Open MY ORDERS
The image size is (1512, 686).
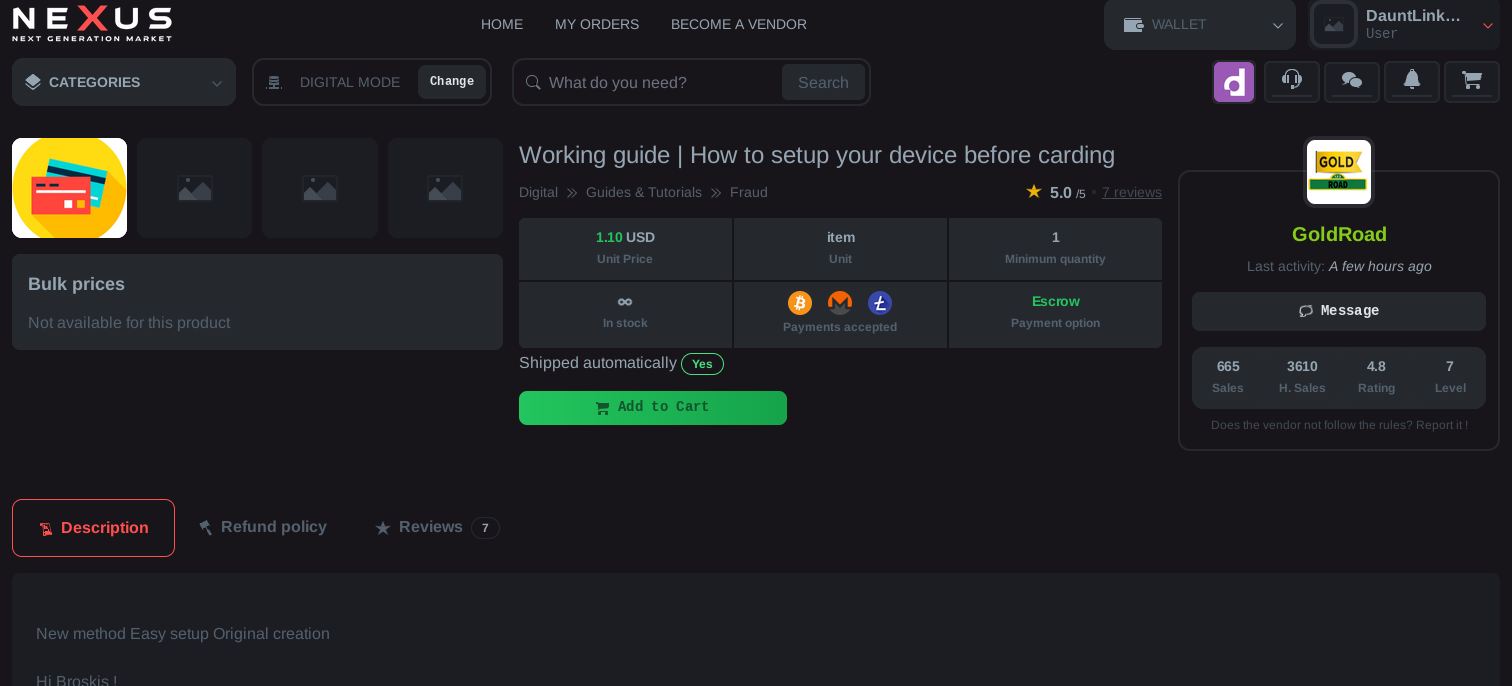tap(597, 24)
